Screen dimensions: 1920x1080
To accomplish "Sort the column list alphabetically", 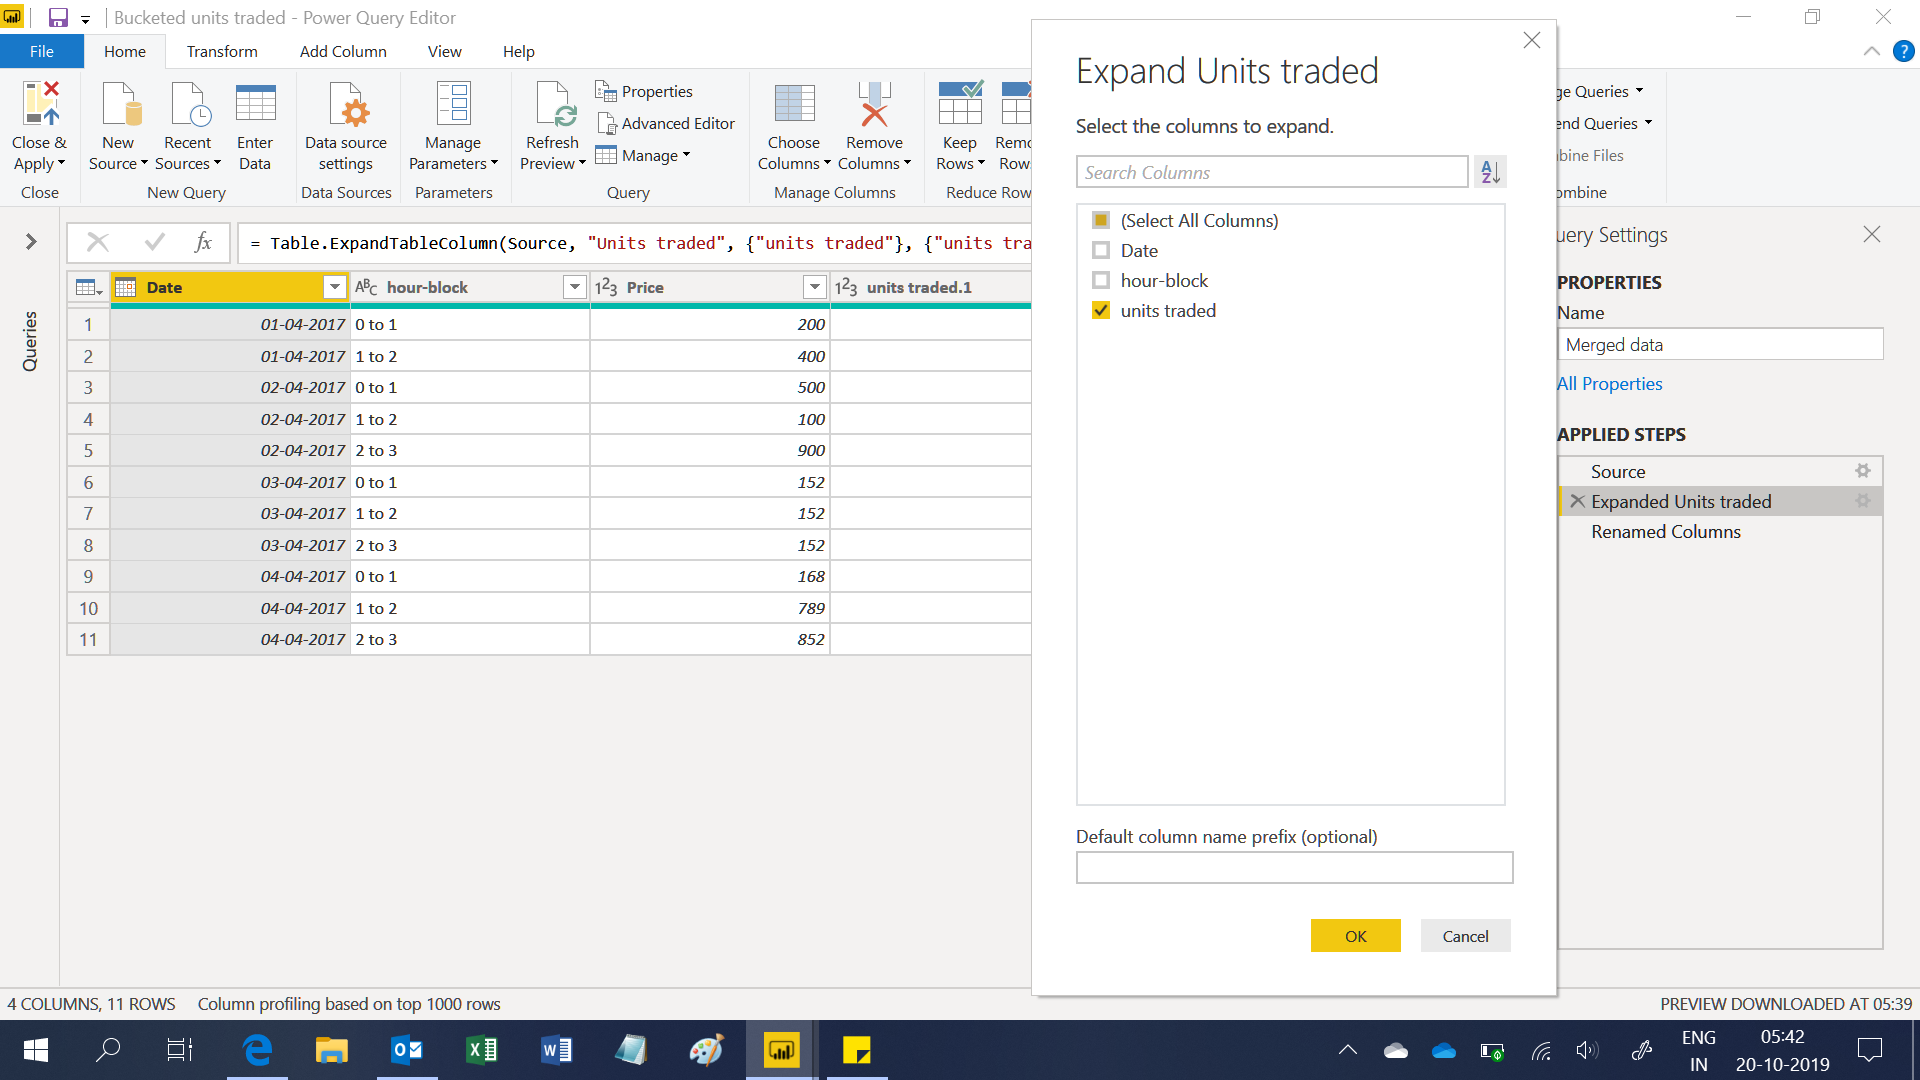I will (x=1490, y=172).
